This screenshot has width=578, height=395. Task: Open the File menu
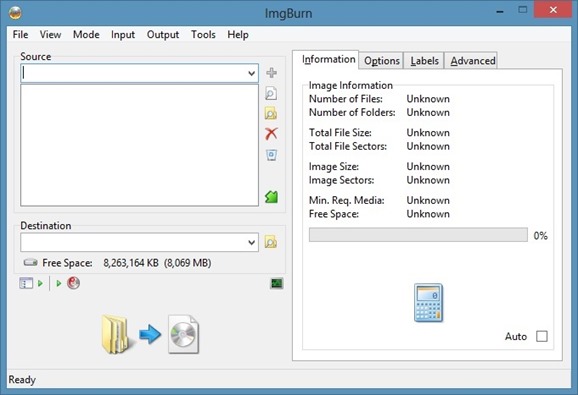pos(20,35)
